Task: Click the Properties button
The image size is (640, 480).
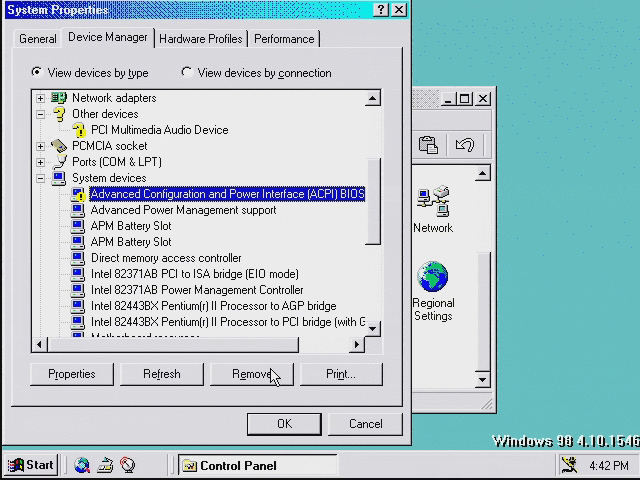Action: 72,374
